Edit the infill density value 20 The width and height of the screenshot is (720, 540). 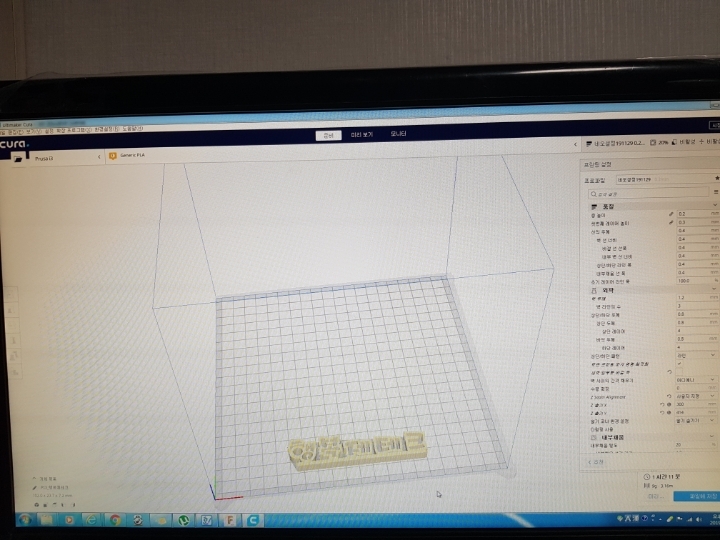pyautogui.click(x=696, y=444)
